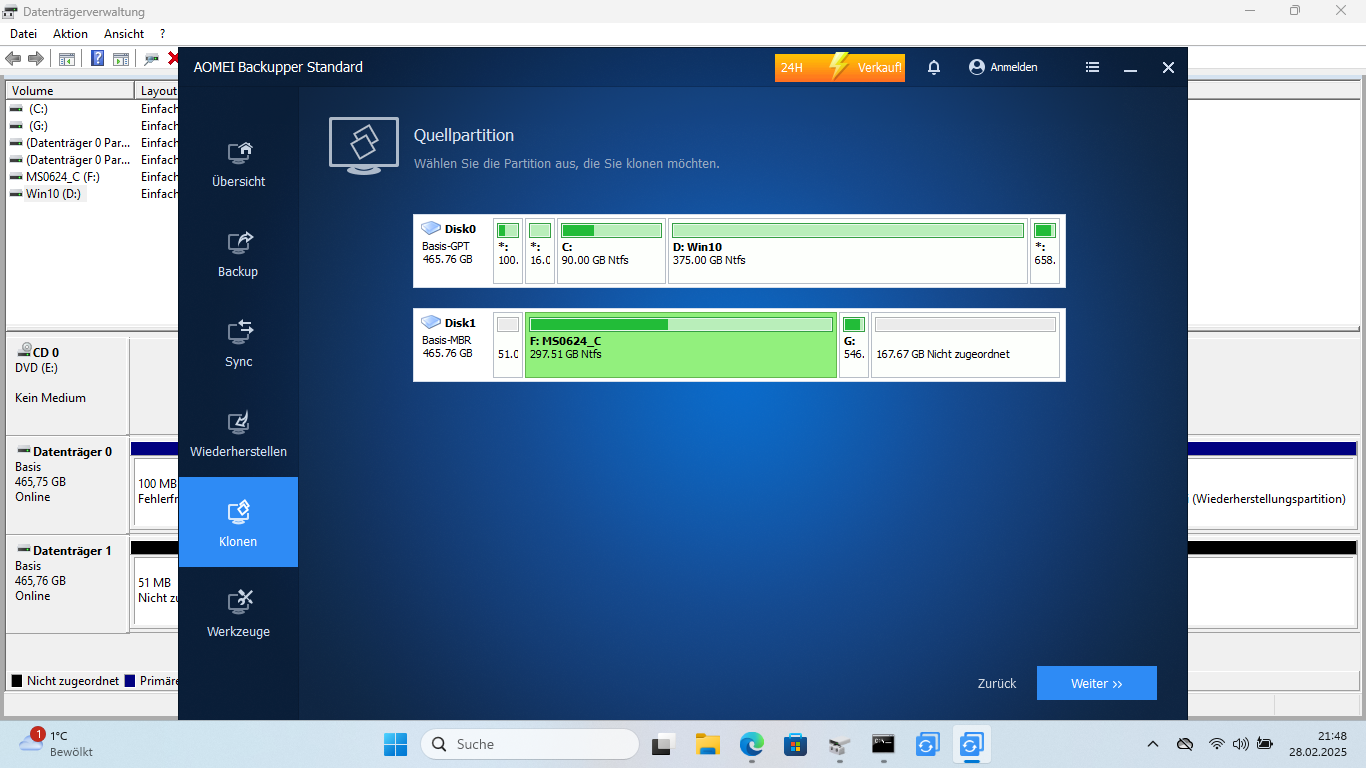Open Task View on the taskbar

pos(664,744)
